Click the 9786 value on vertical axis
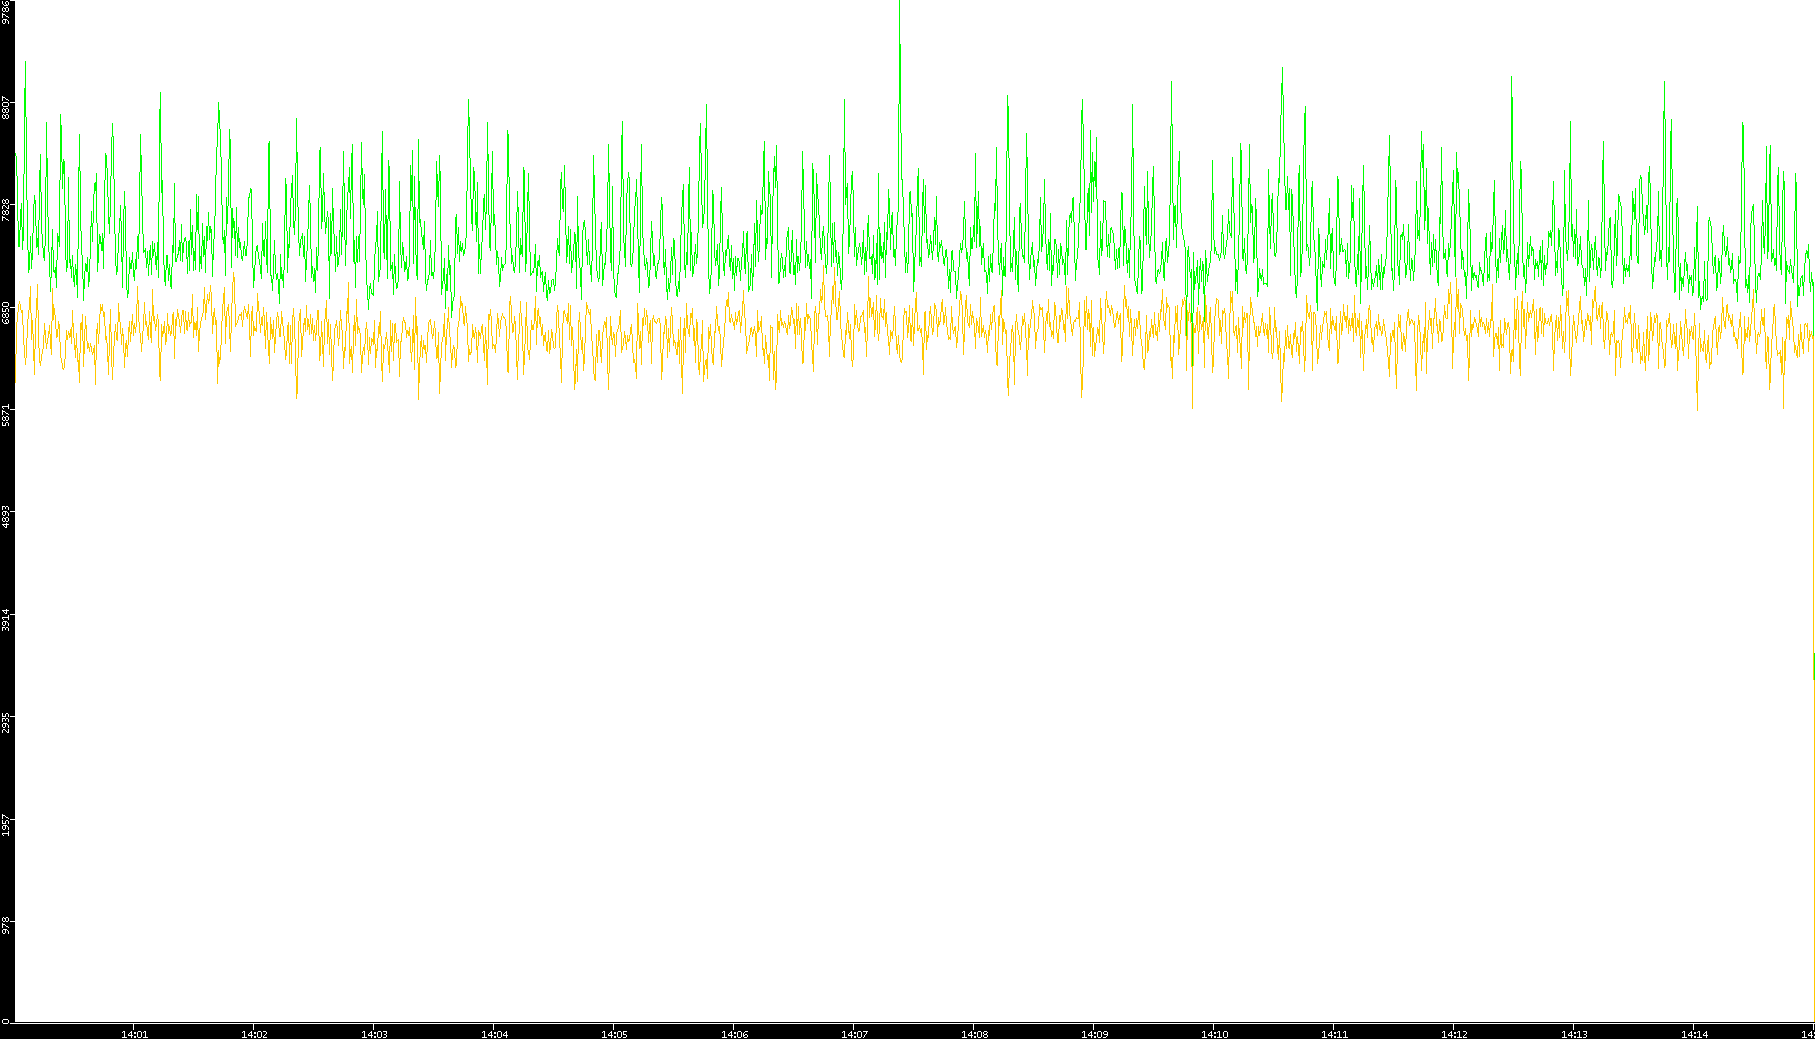The image size is (1815, 1039). [6, 12]
